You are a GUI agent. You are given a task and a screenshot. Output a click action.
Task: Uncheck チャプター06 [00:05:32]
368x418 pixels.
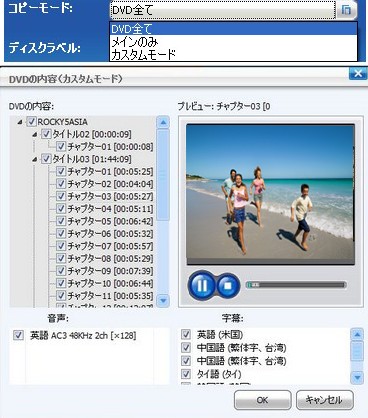tap(61, 234)
